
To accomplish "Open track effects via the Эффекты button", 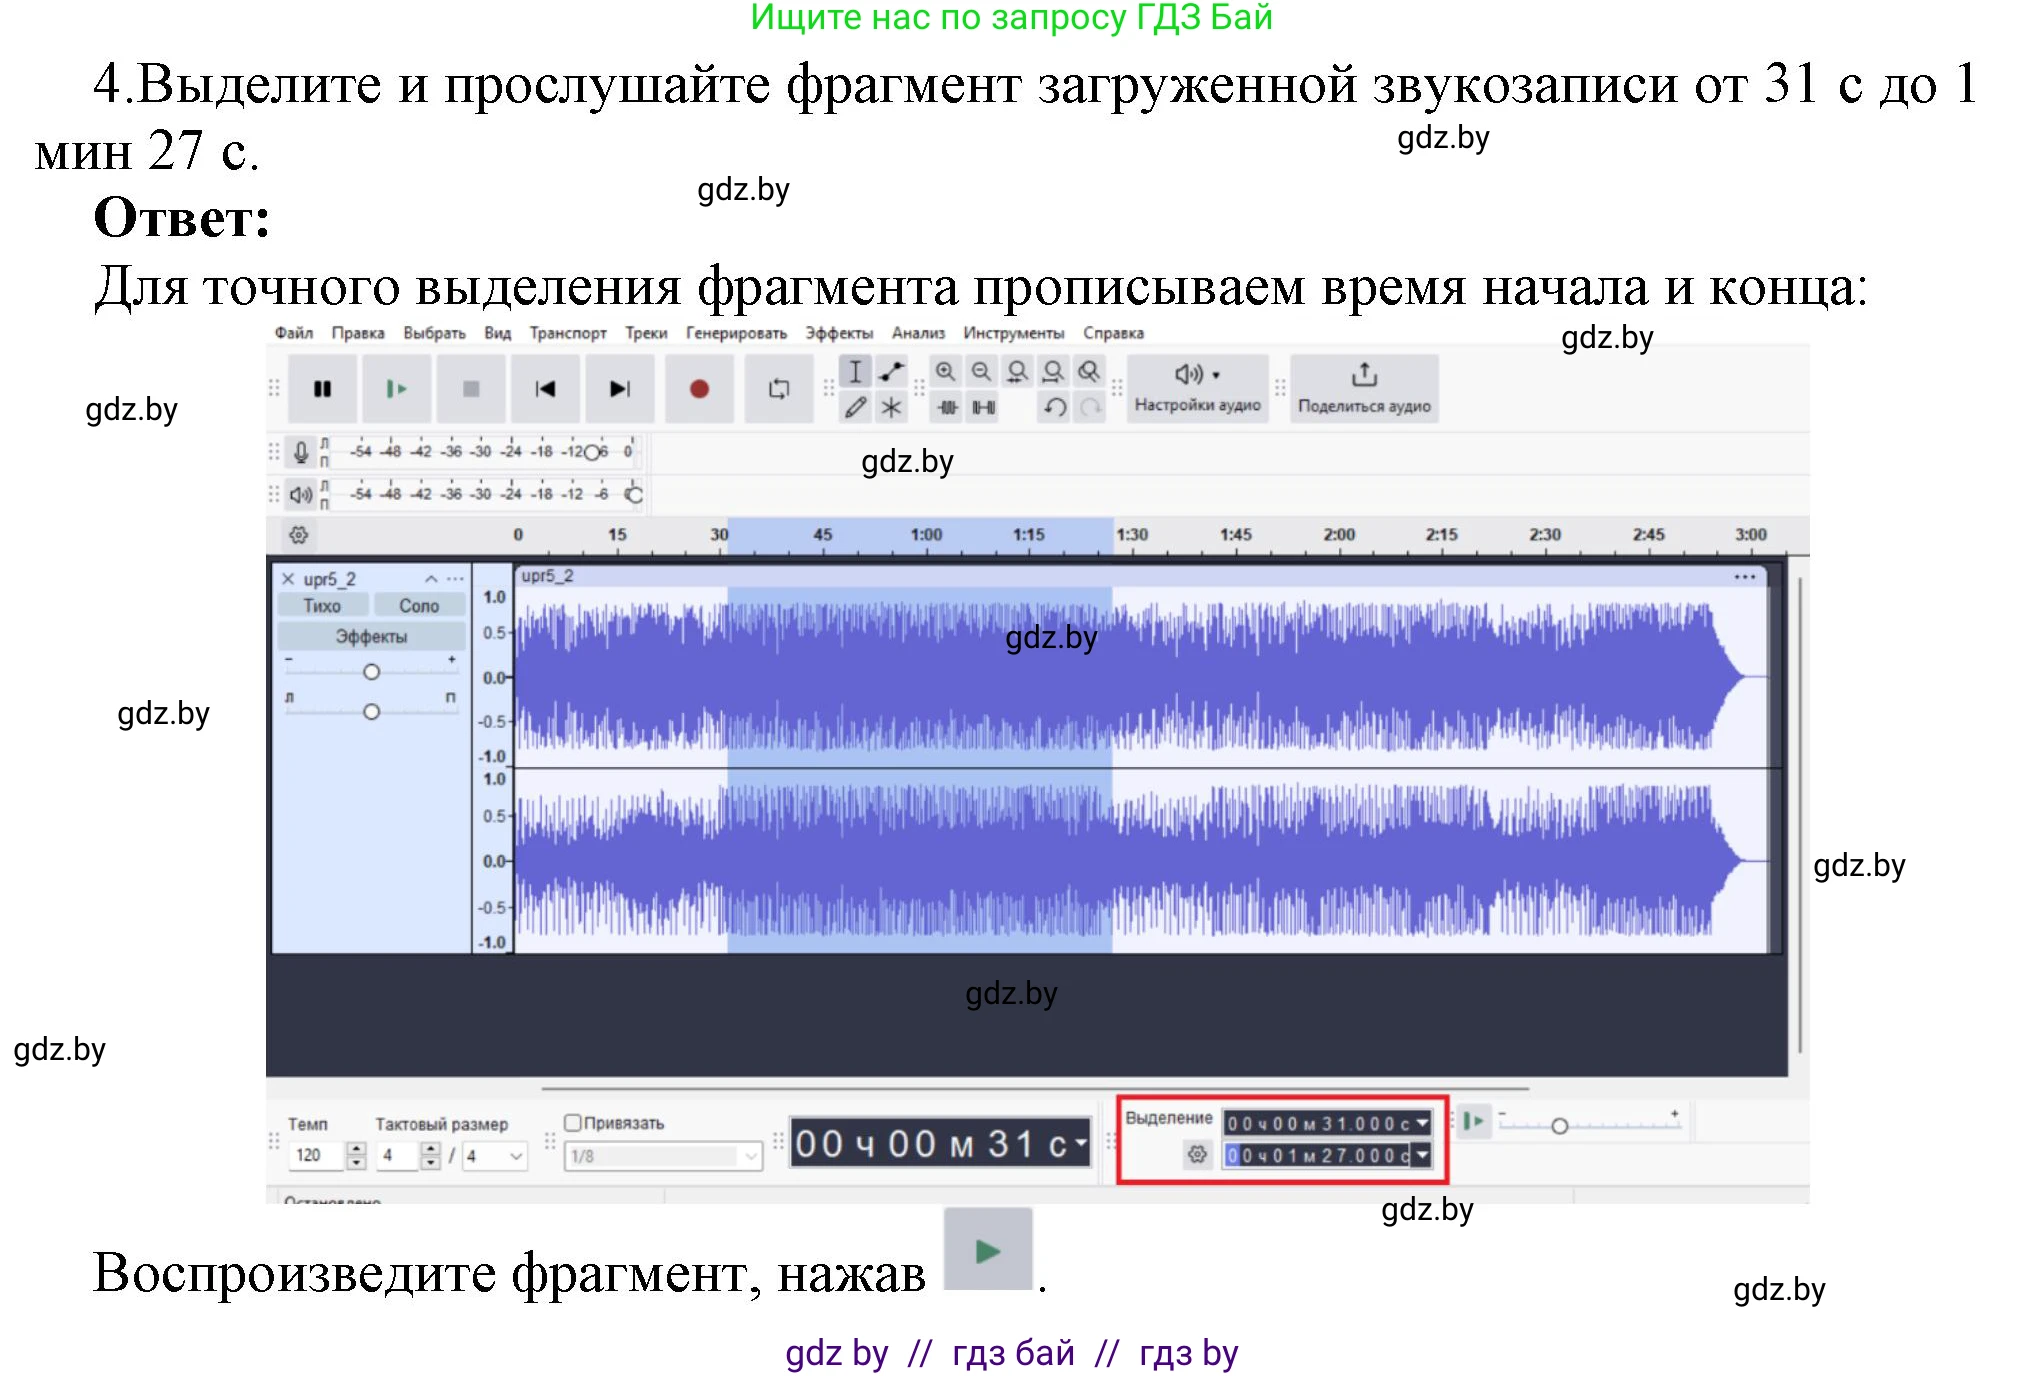I will pos(371,634).
